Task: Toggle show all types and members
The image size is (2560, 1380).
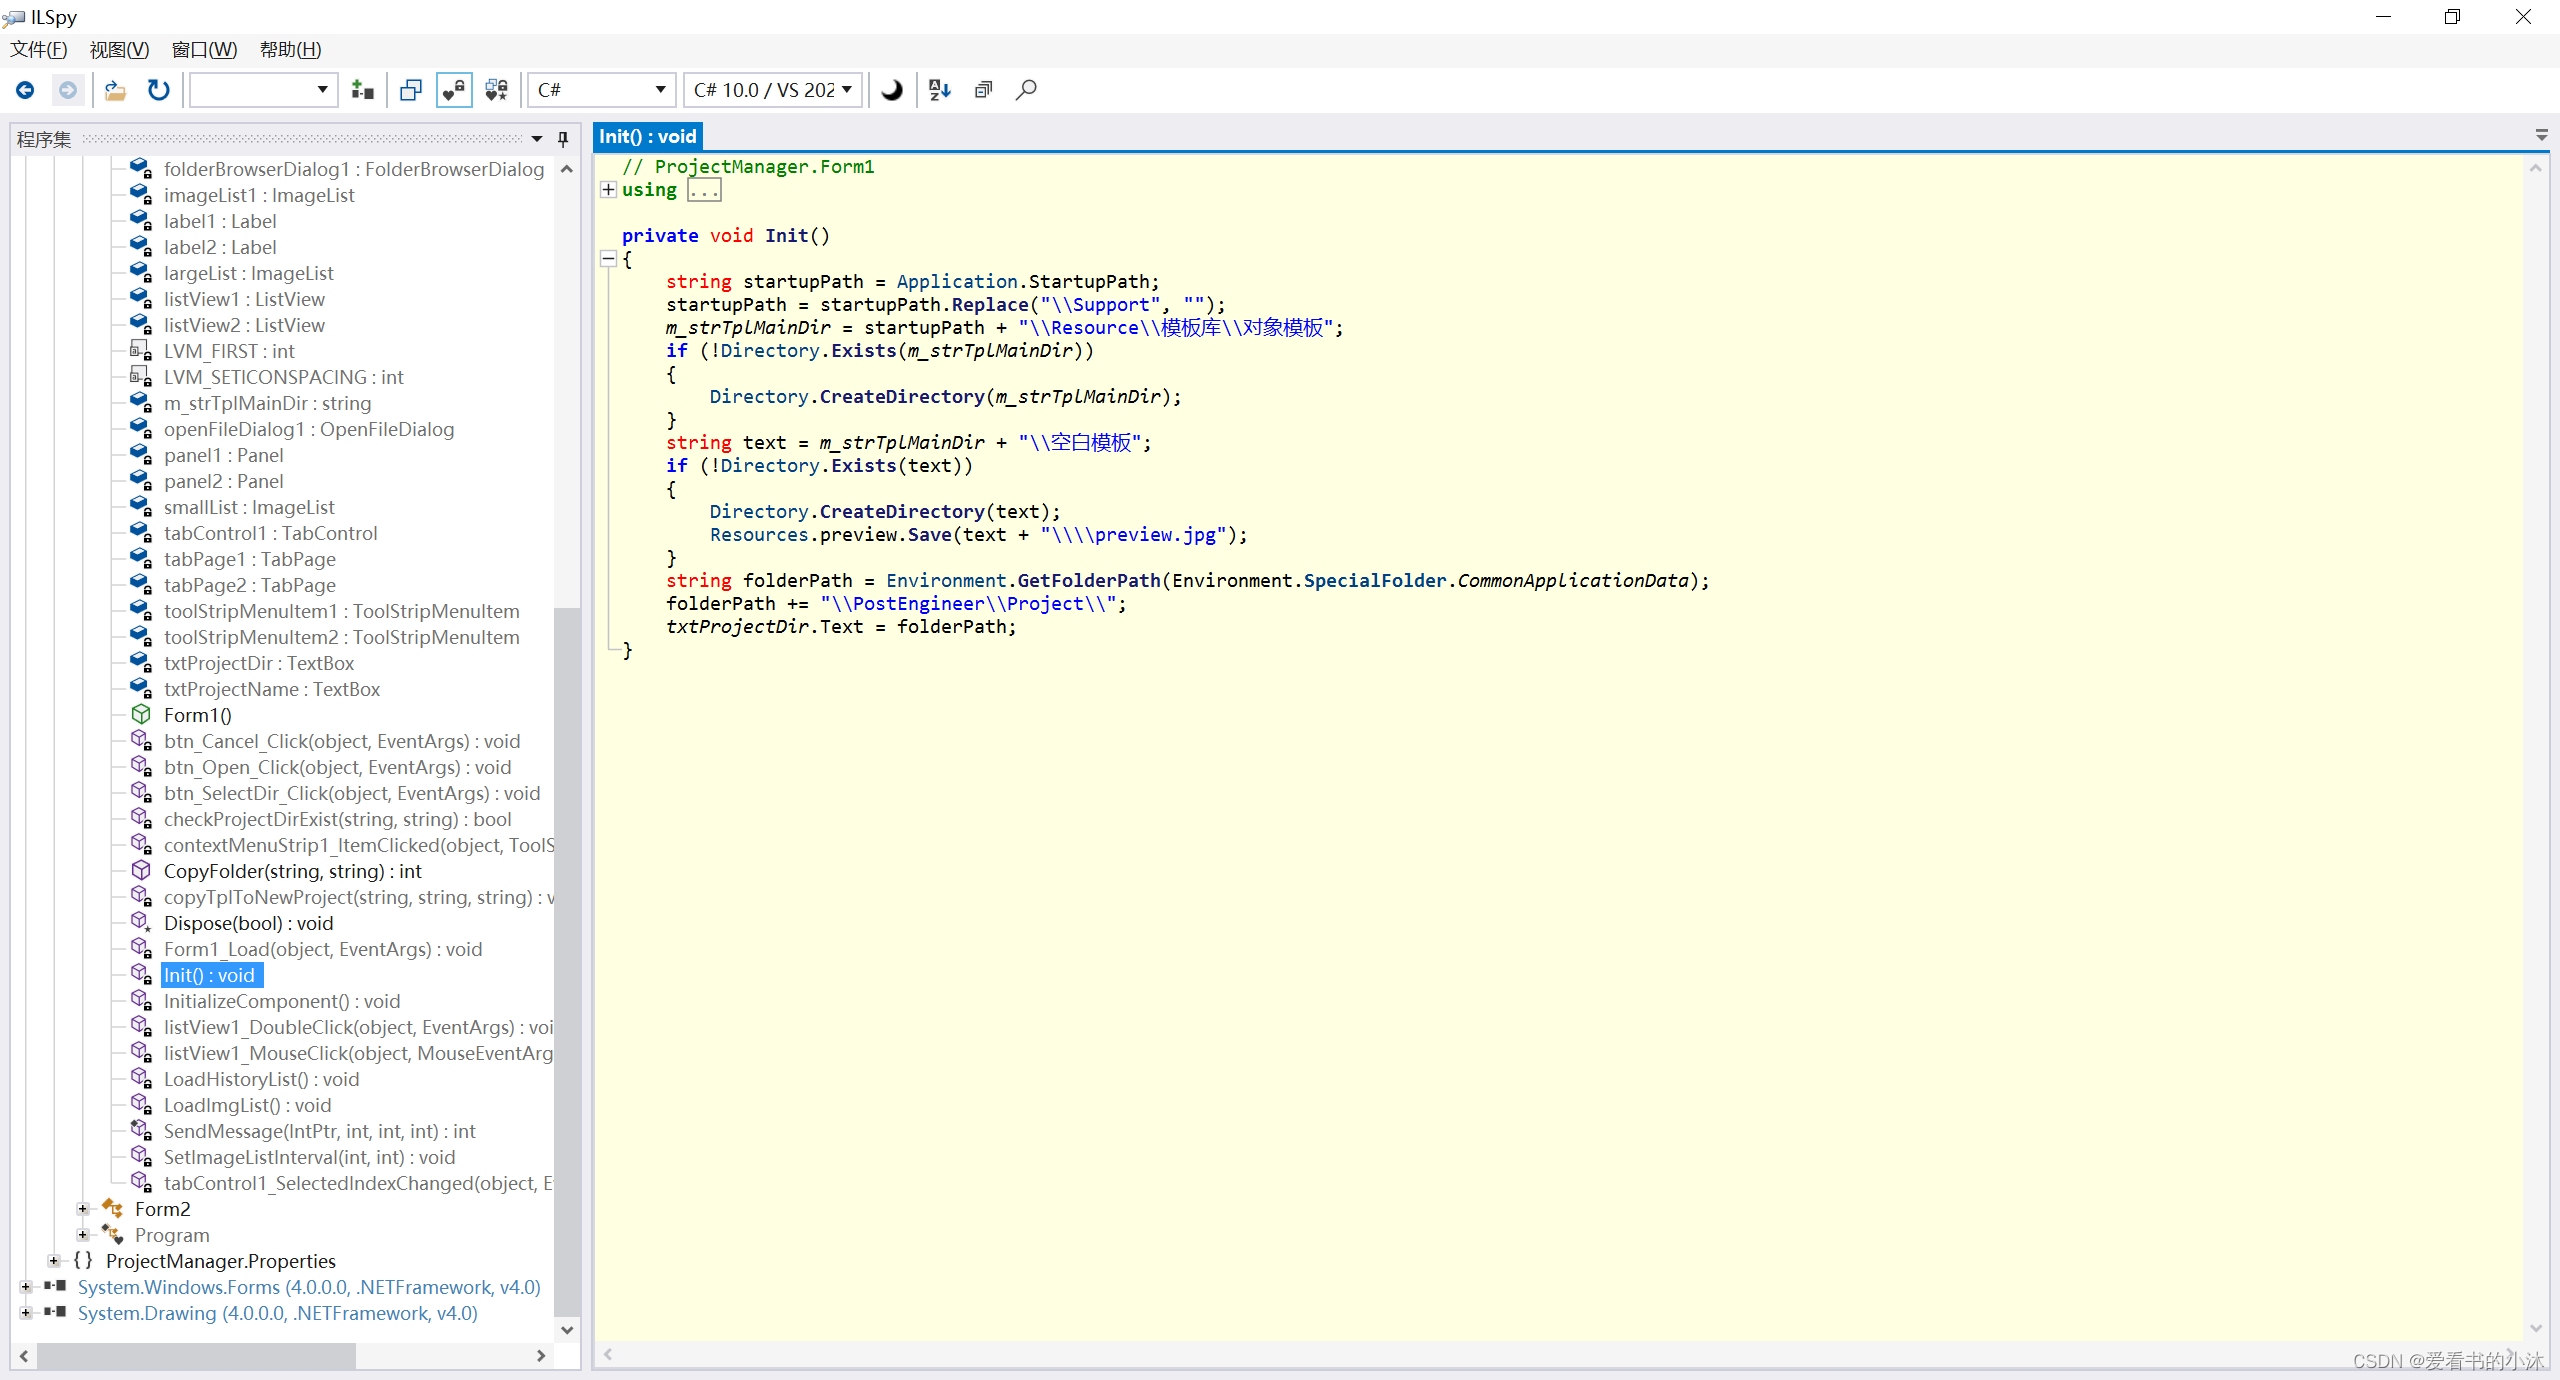Action: pyautogui.click(x=497, y=90)
